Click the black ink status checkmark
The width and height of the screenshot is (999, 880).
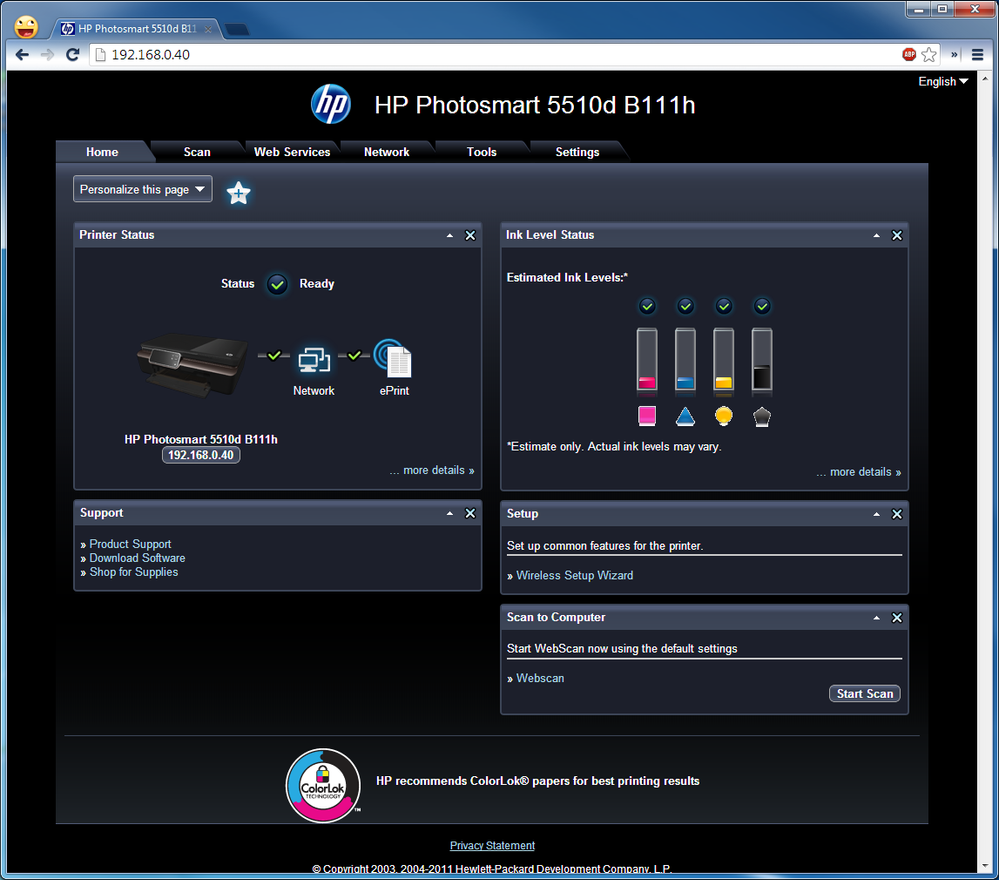point(762,307)
